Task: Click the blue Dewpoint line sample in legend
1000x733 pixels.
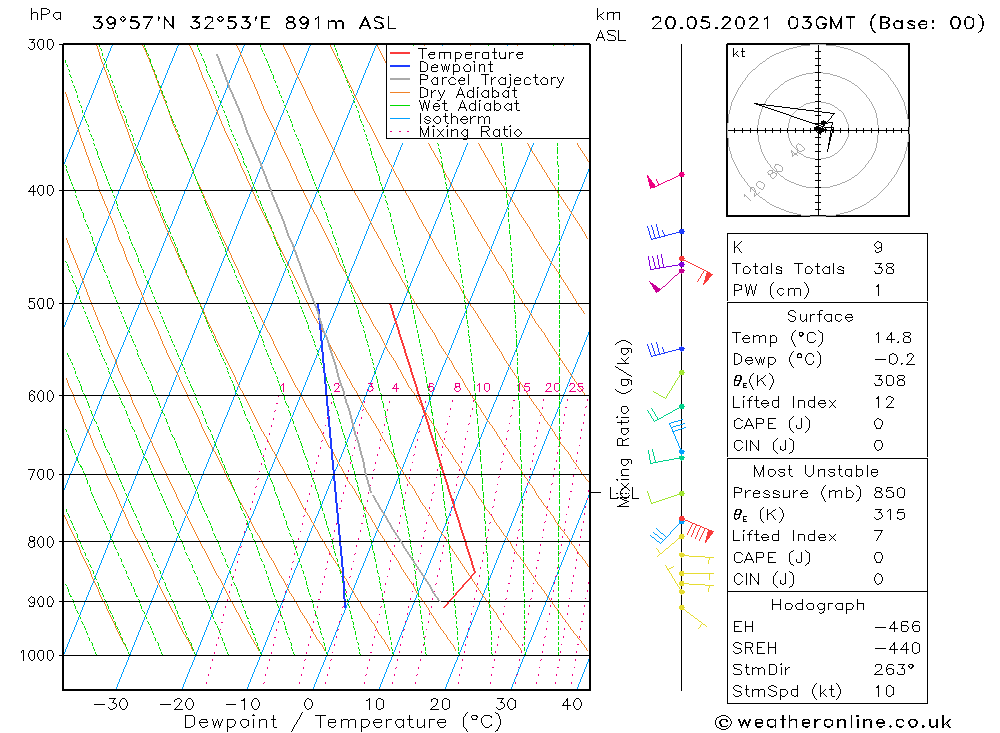Action: 400,66
